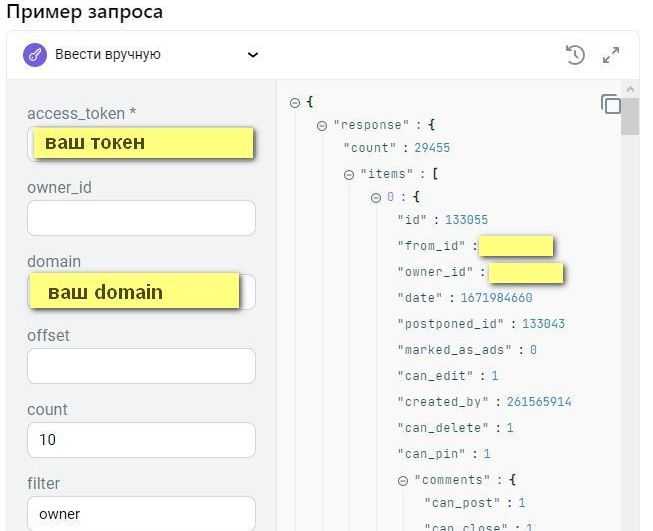The height and width of the screenshot is (531, 653).
Task: Collapse the "items" array
Action: point(349,175)
